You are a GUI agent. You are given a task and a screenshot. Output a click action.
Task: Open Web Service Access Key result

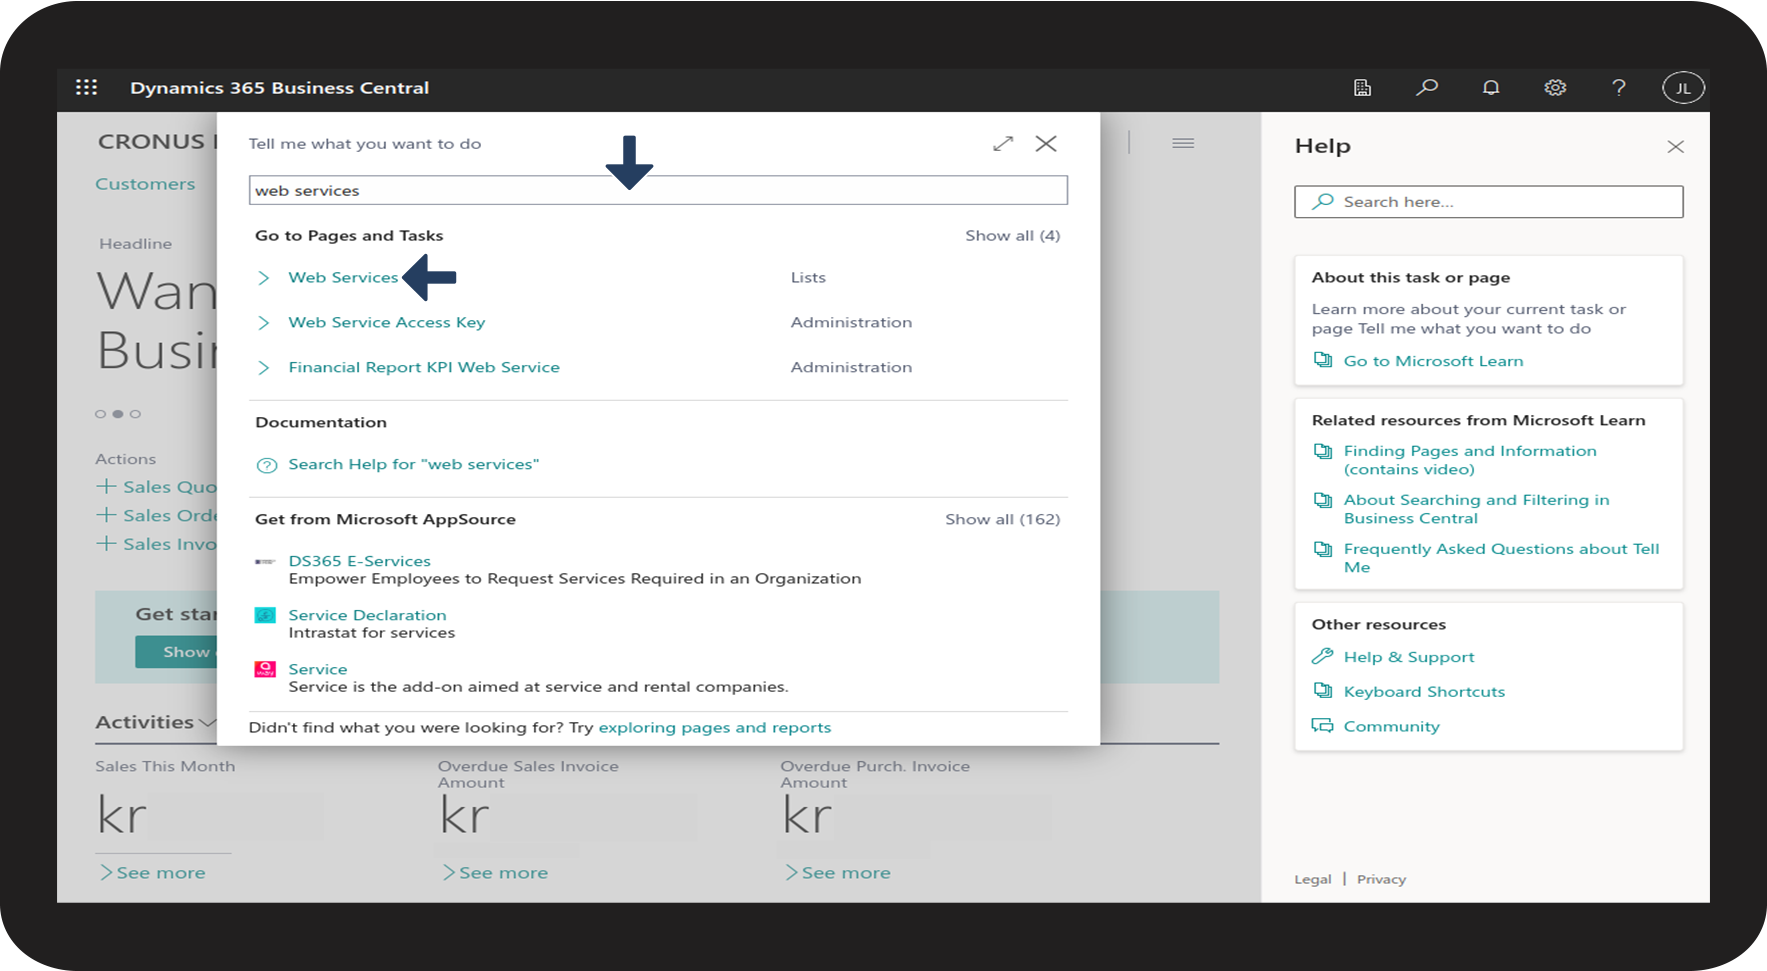(387, 322)
